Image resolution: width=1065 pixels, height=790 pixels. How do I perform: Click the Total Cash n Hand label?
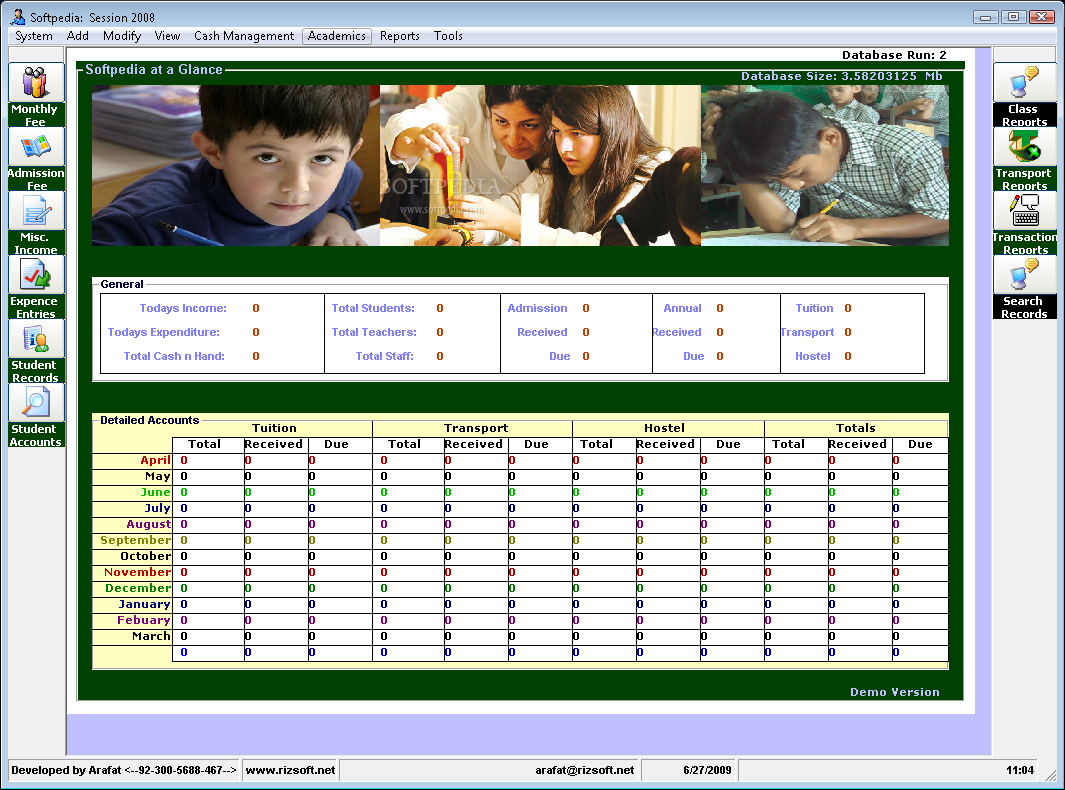pyautogui.click(x=174, y=356)
